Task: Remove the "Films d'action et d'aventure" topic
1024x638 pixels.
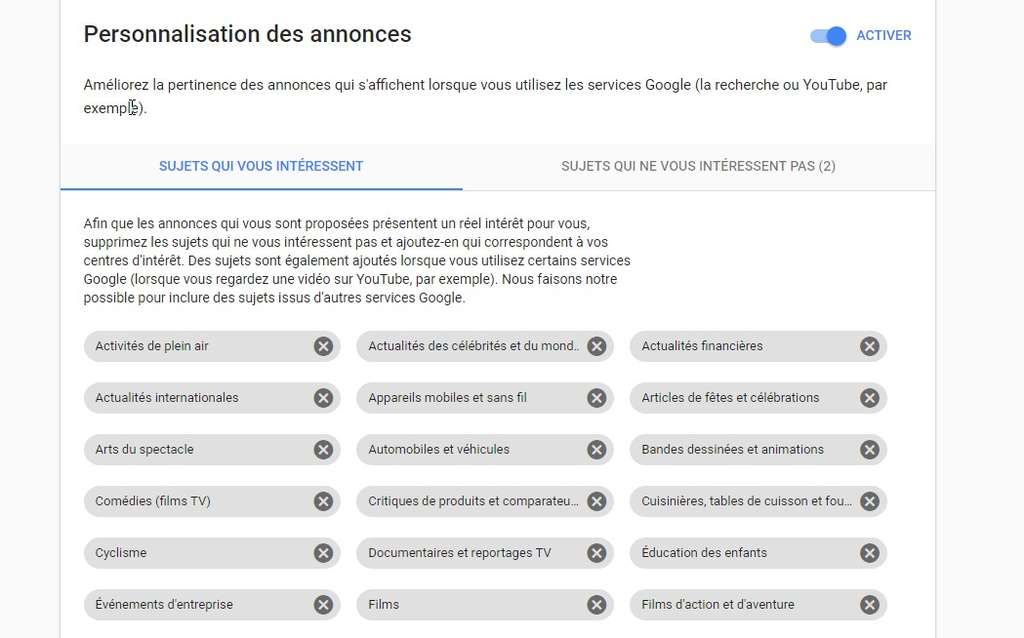Action: click(x=869, y=605)
